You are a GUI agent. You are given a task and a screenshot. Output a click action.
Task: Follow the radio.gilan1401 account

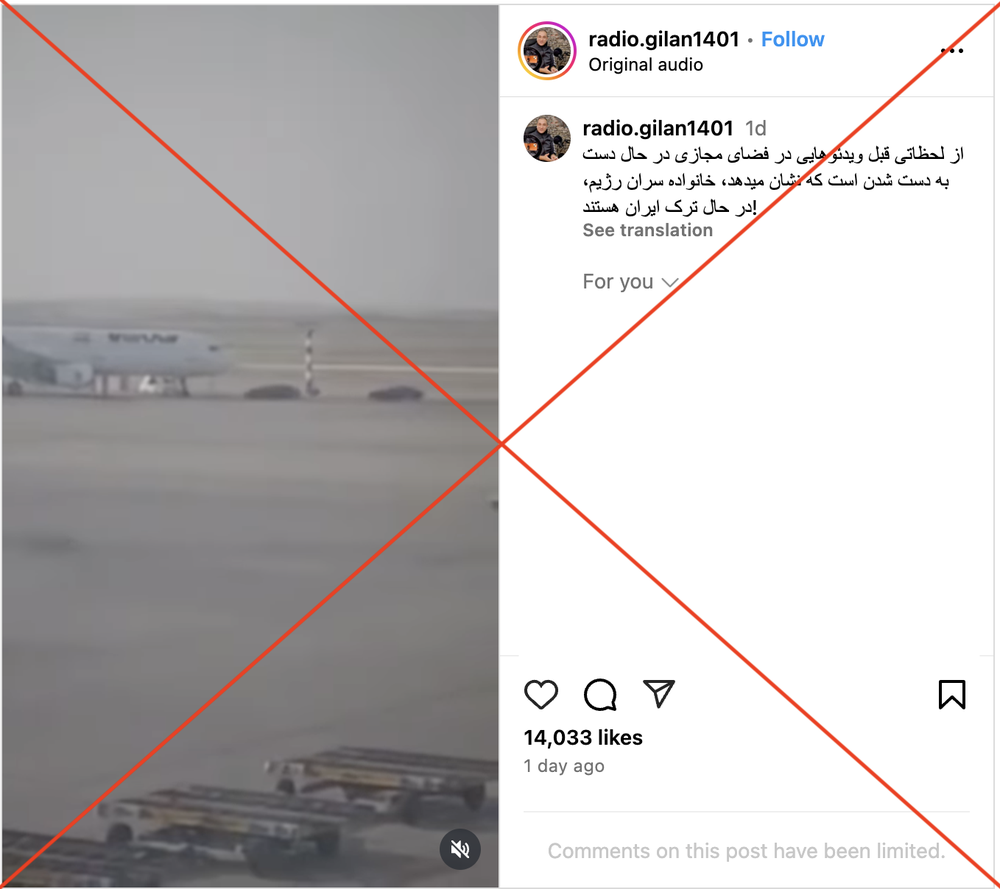792,40
